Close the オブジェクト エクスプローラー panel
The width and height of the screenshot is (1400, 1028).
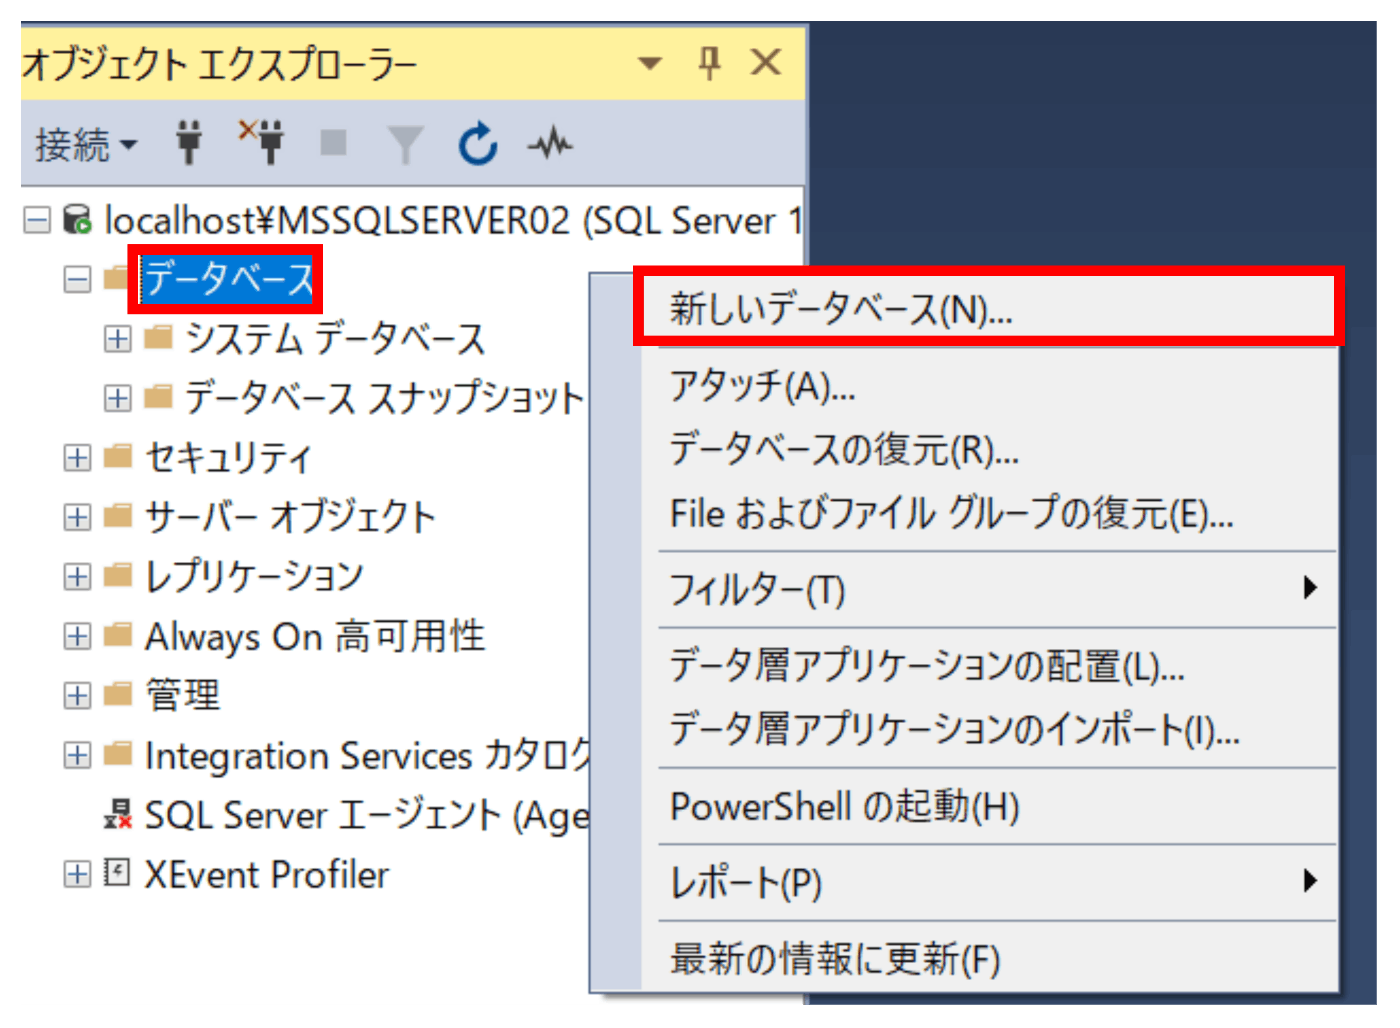pyautogui.click(x=766, y=62)
